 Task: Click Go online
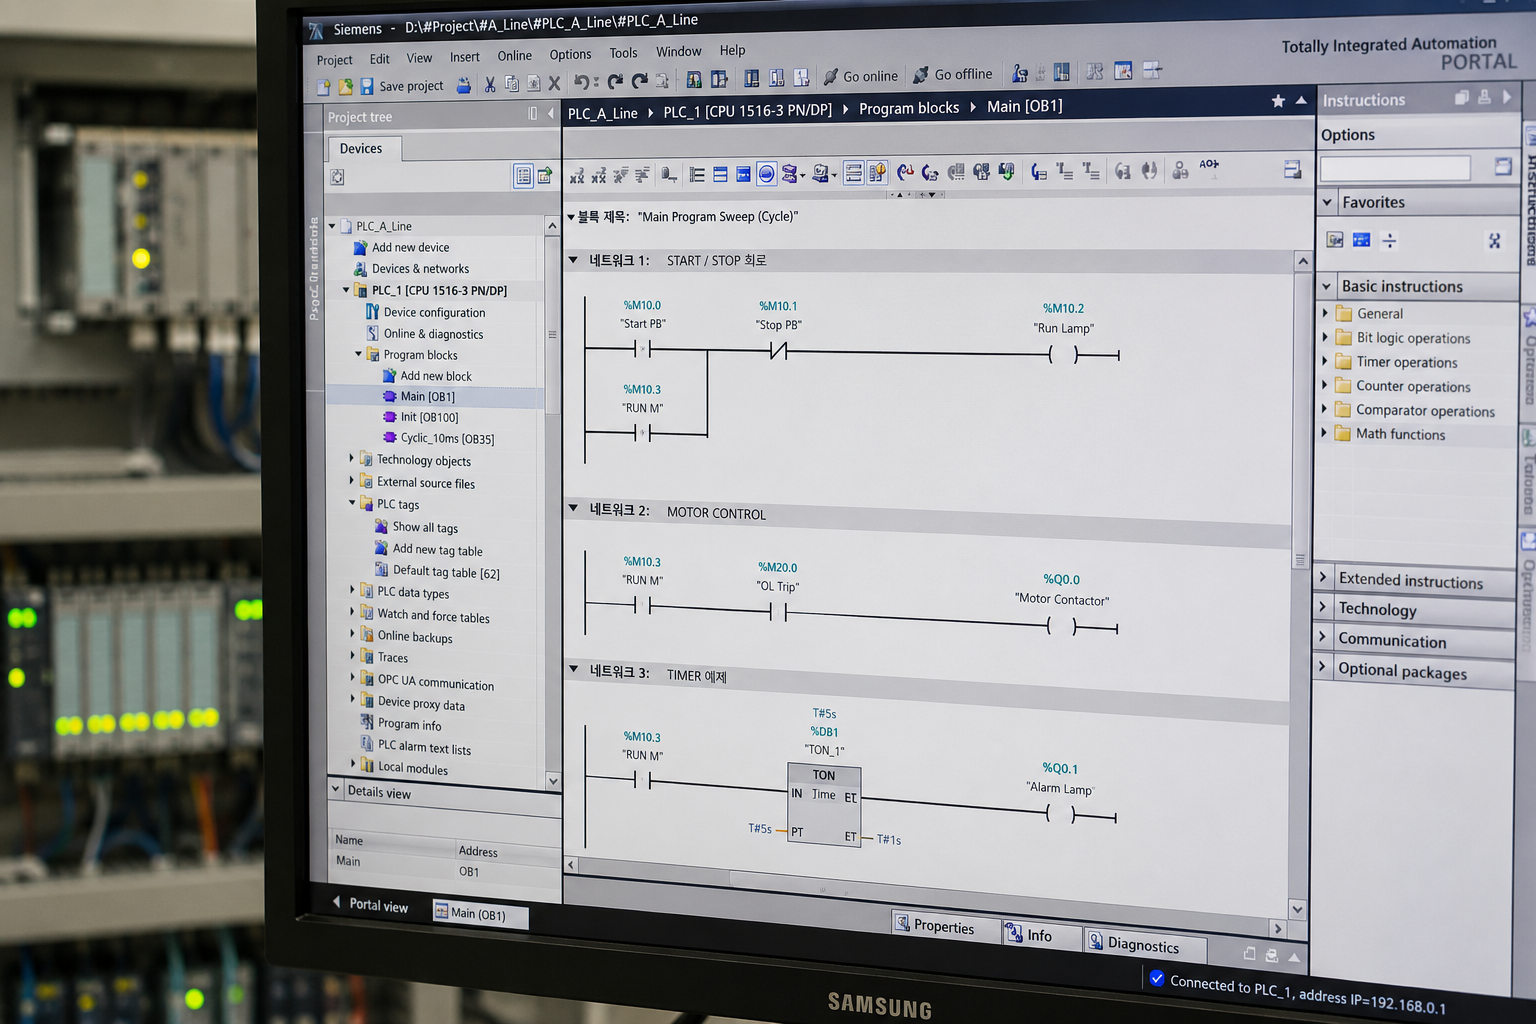click(861, 76)
